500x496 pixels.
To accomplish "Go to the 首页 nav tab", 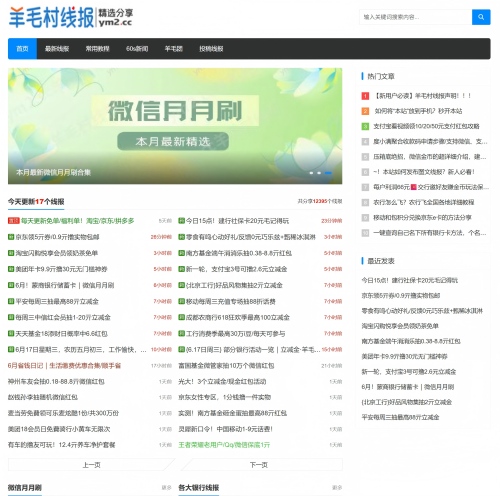I will (22, 49).
